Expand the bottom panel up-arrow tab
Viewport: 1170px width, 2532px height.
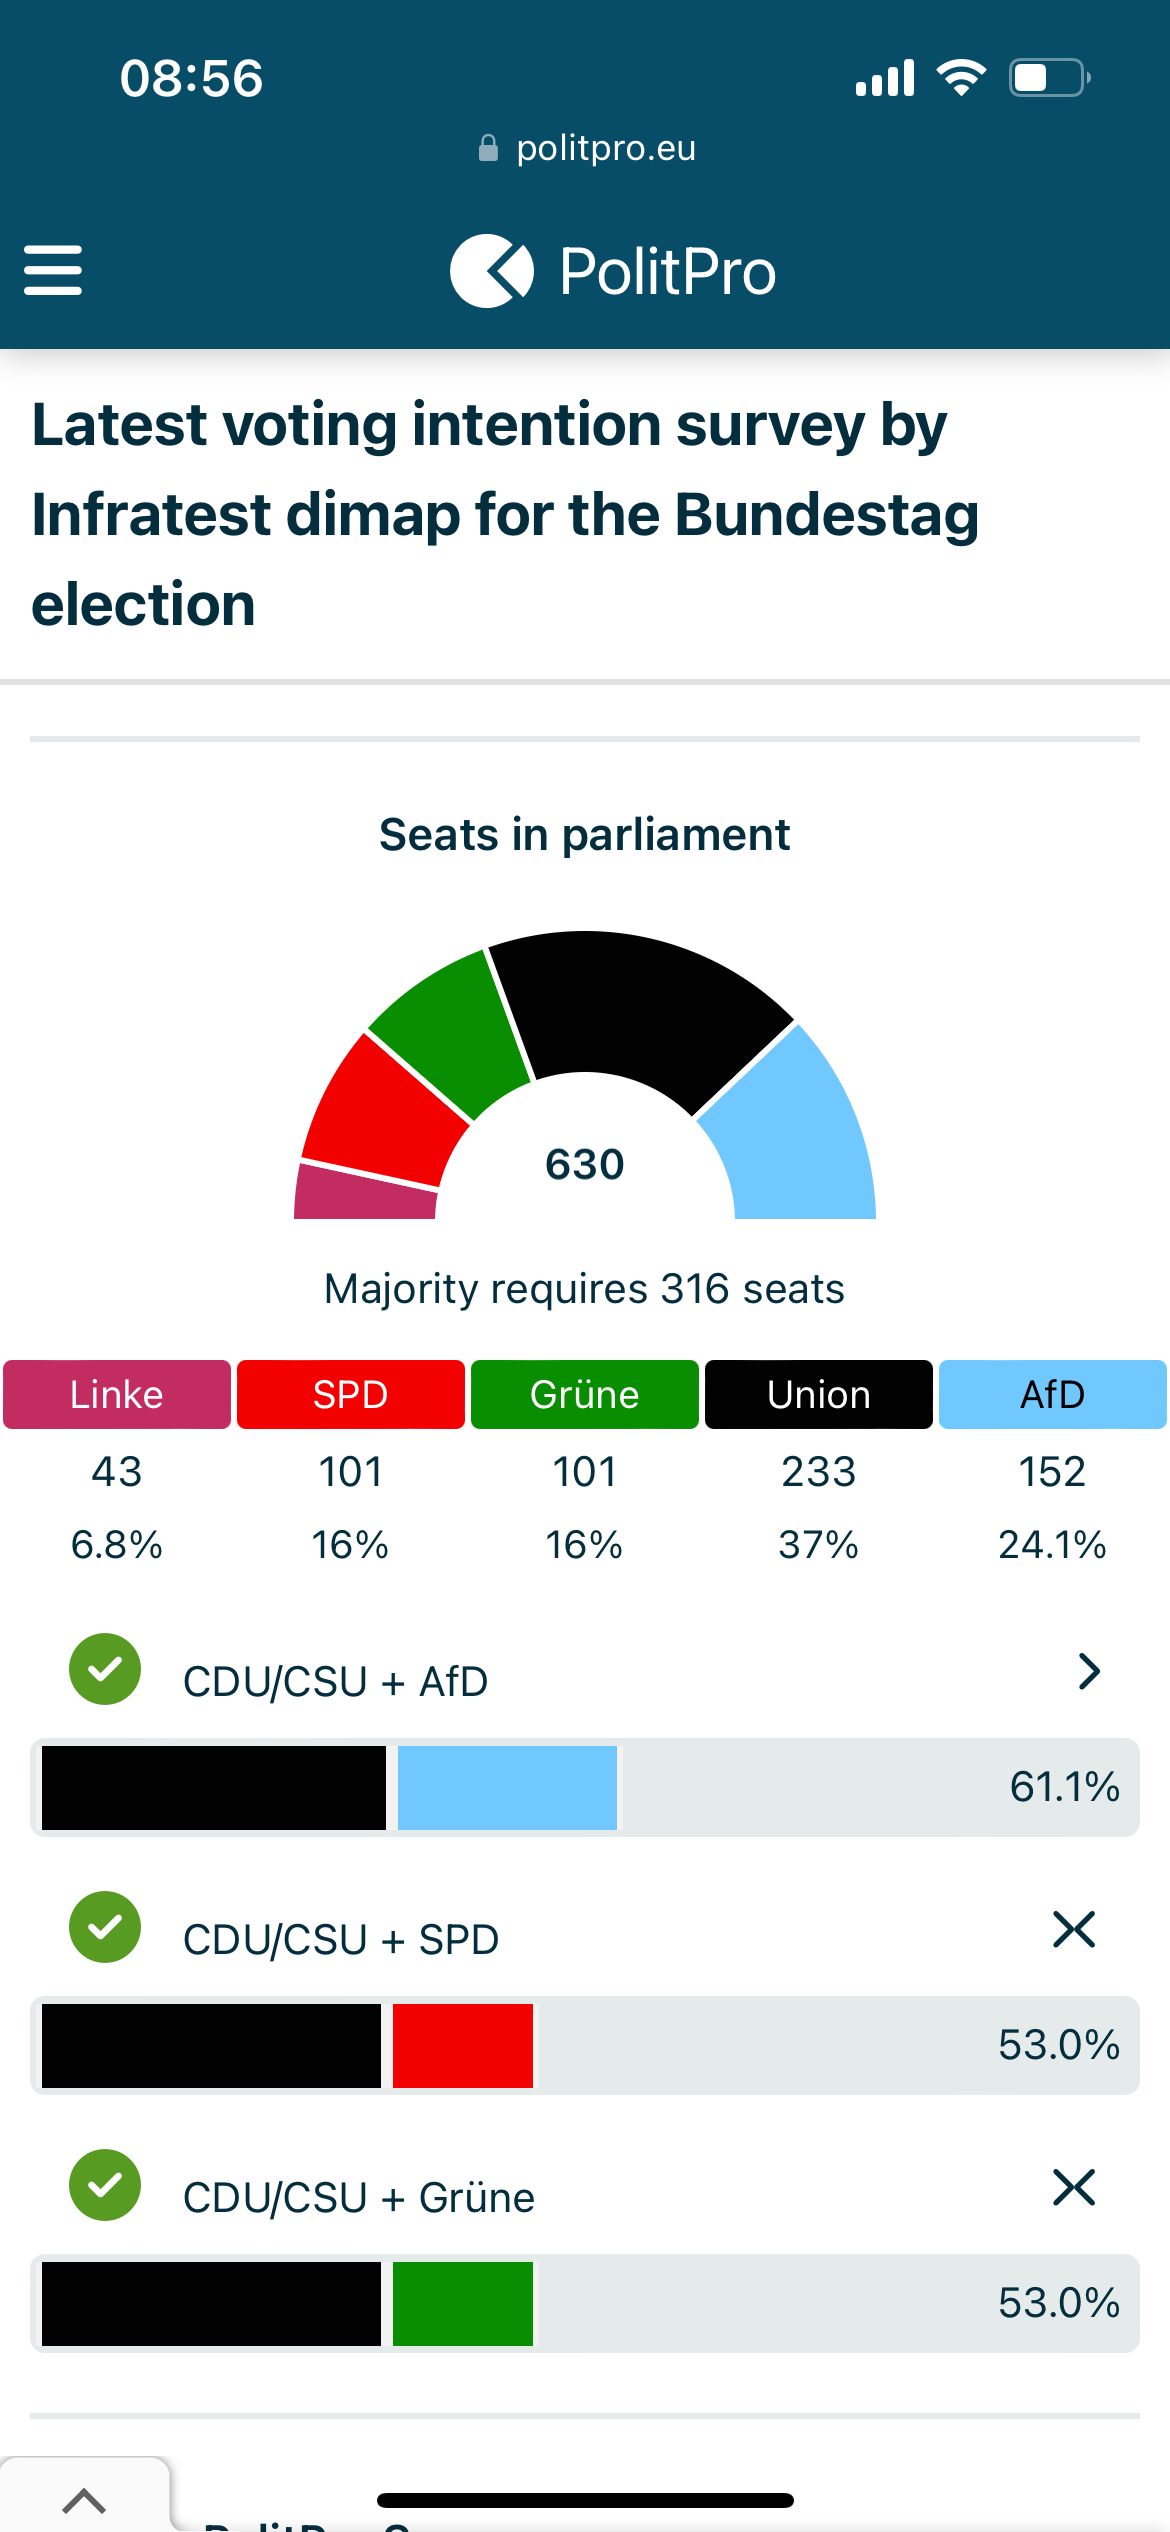(84, 2500)
